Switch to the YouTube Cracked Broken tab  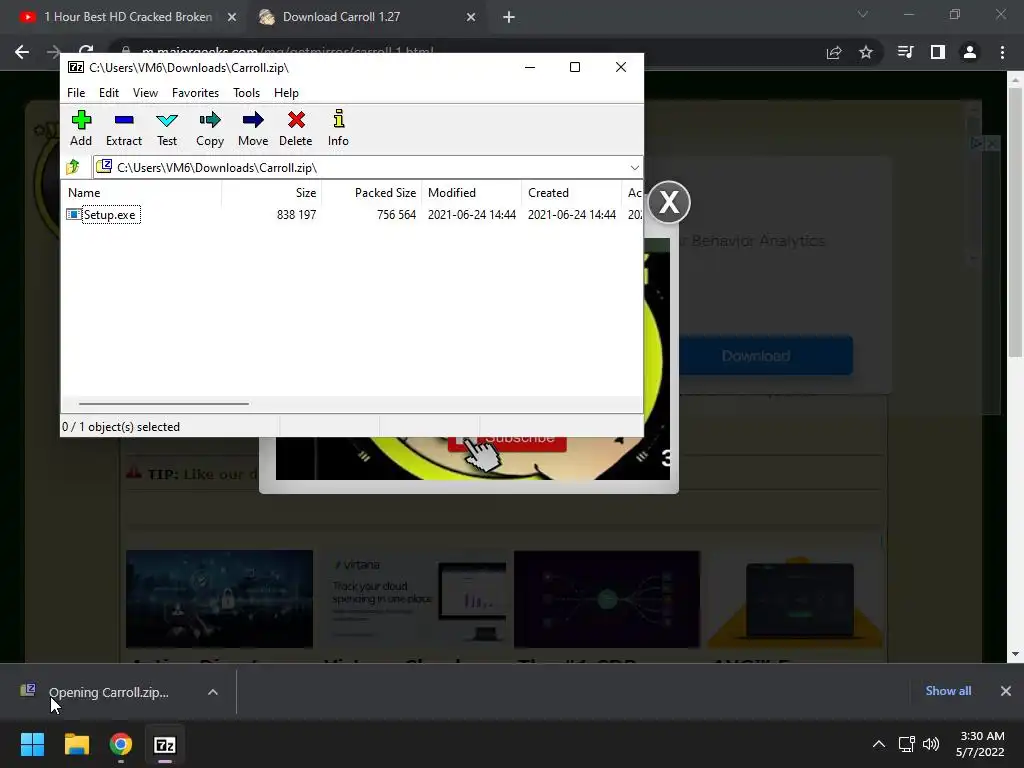127,17
